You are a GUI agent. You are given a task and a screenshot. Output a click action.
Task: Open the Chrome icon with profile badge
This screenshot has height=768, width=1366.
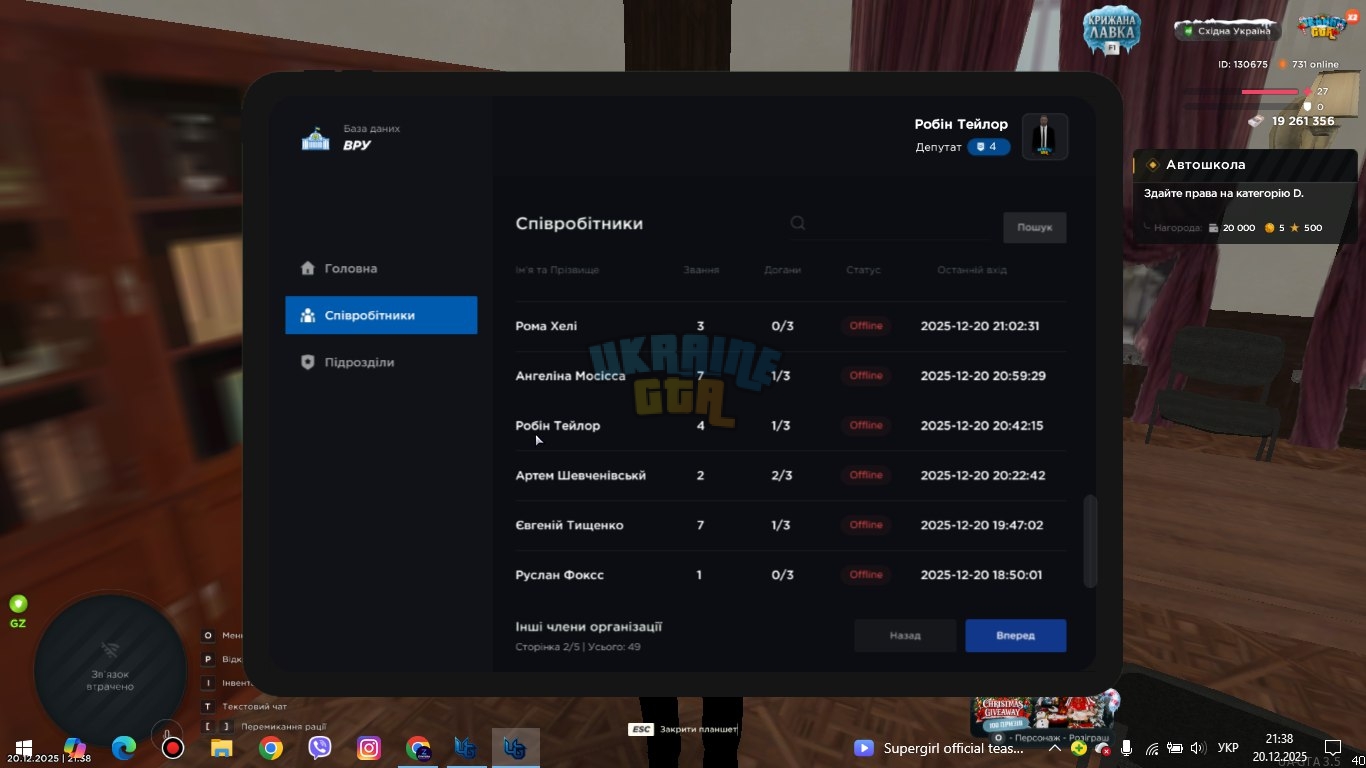pos(418,748)
